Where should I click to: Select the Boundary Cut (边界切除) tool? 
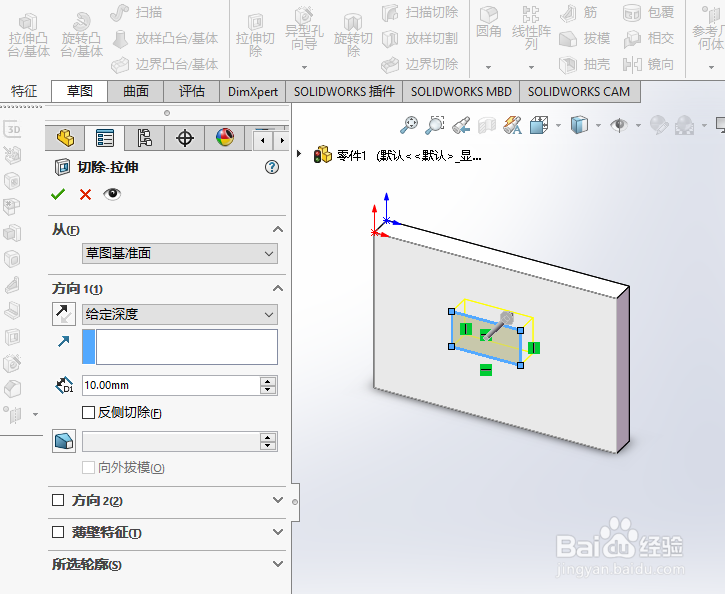[x=420, y=64]
